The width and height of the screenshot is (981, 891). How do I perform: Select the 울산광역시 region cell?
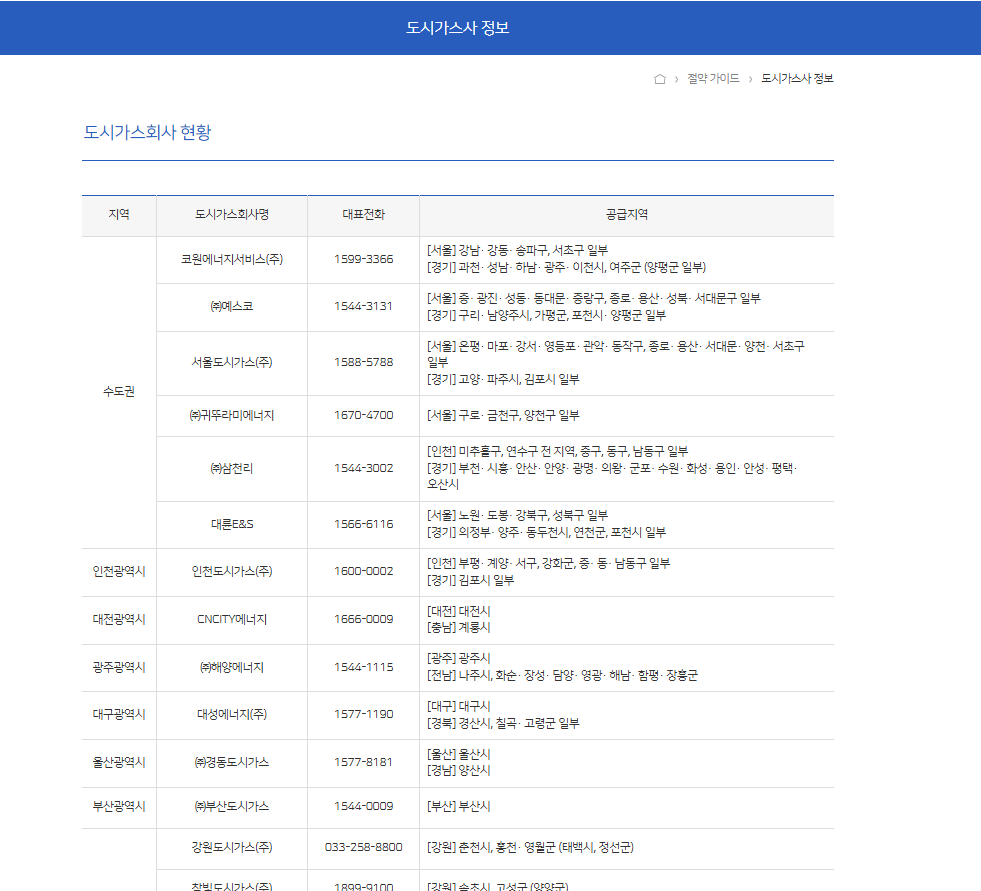[119, 763]
